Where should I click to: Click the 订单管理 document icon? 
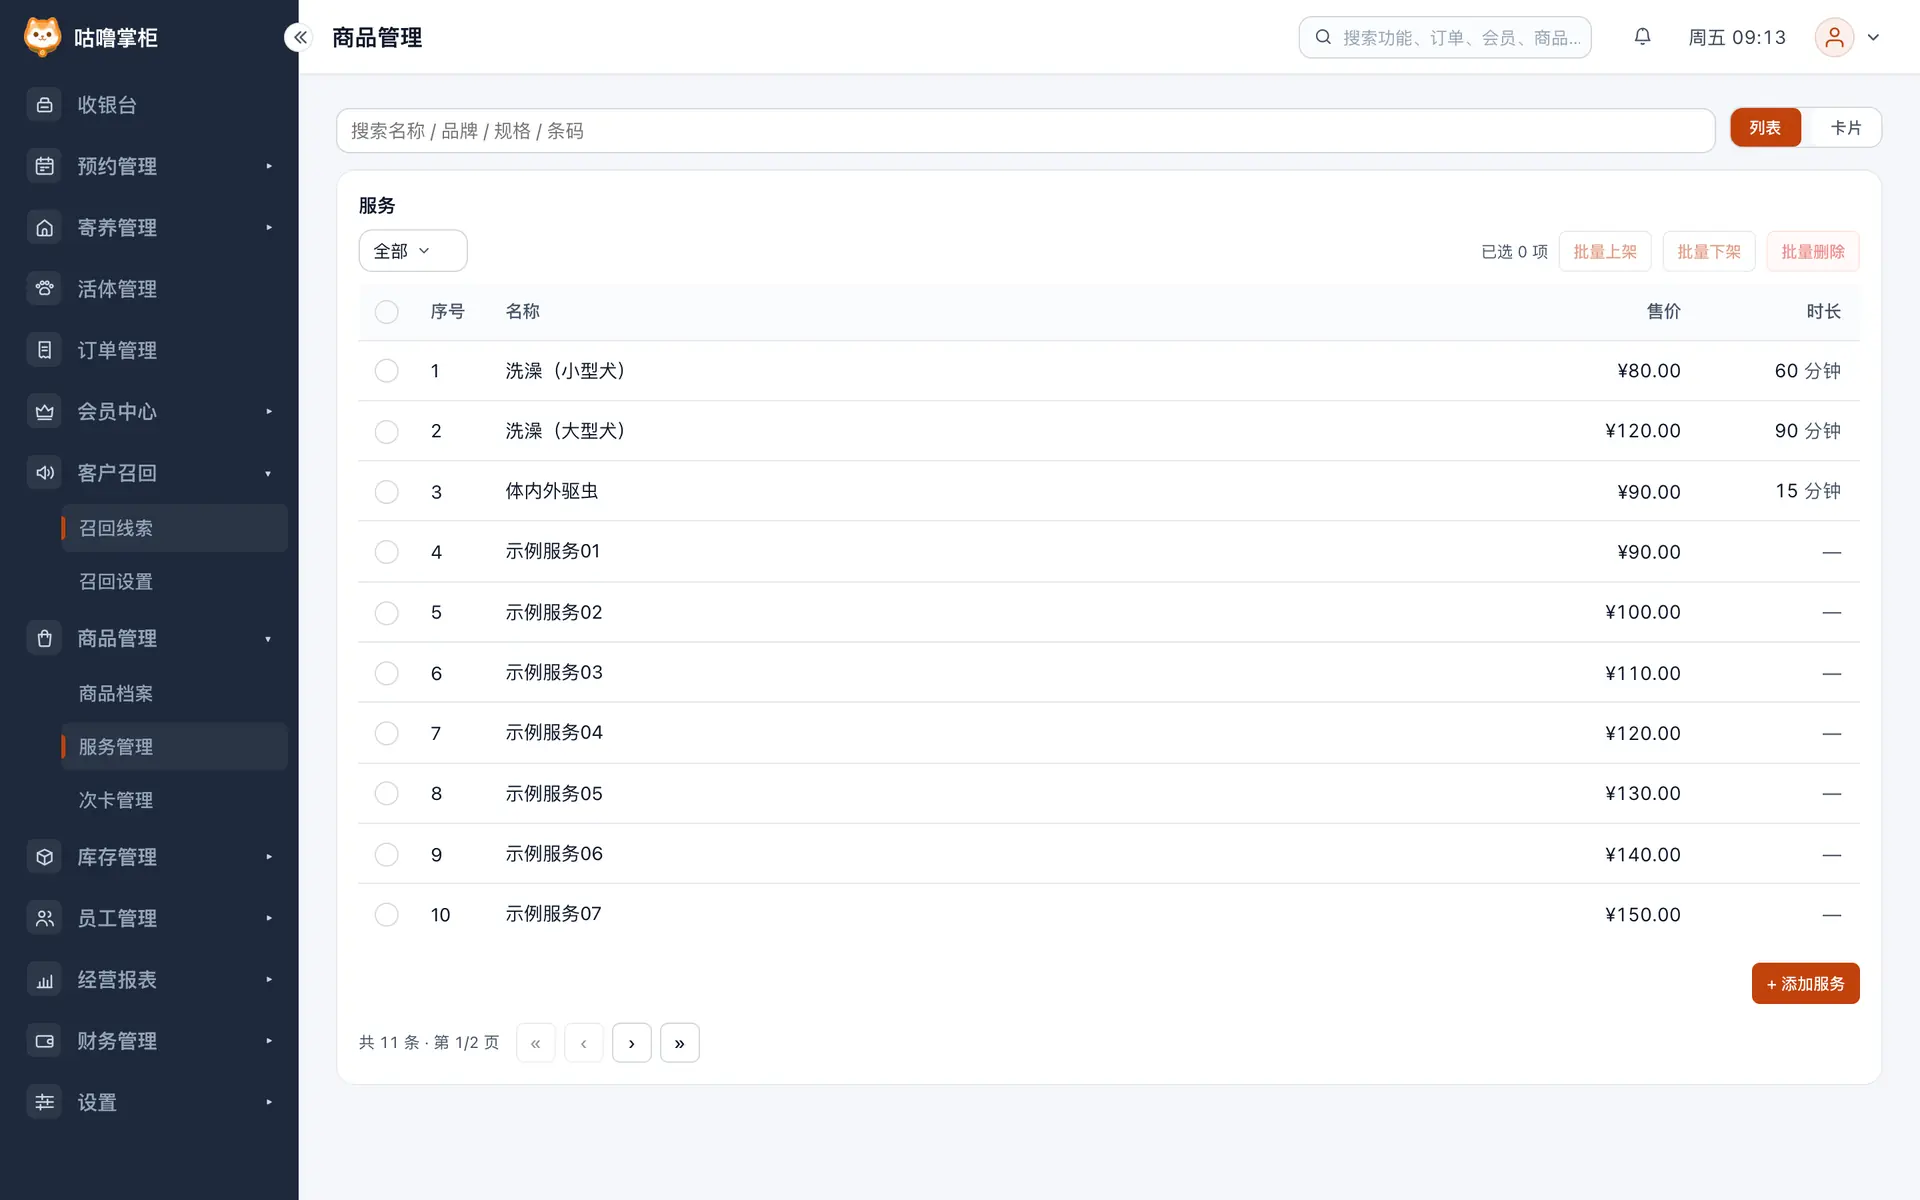pyautogui.click(x=44, y=350)
